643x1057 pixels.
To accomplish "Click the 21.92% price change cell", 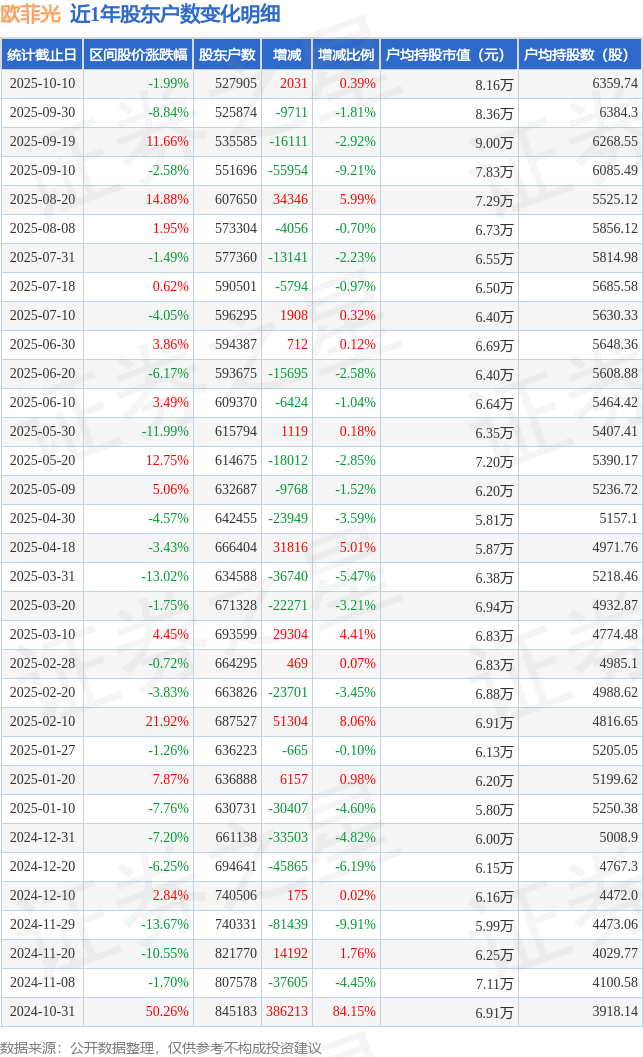I will point(167,722).
